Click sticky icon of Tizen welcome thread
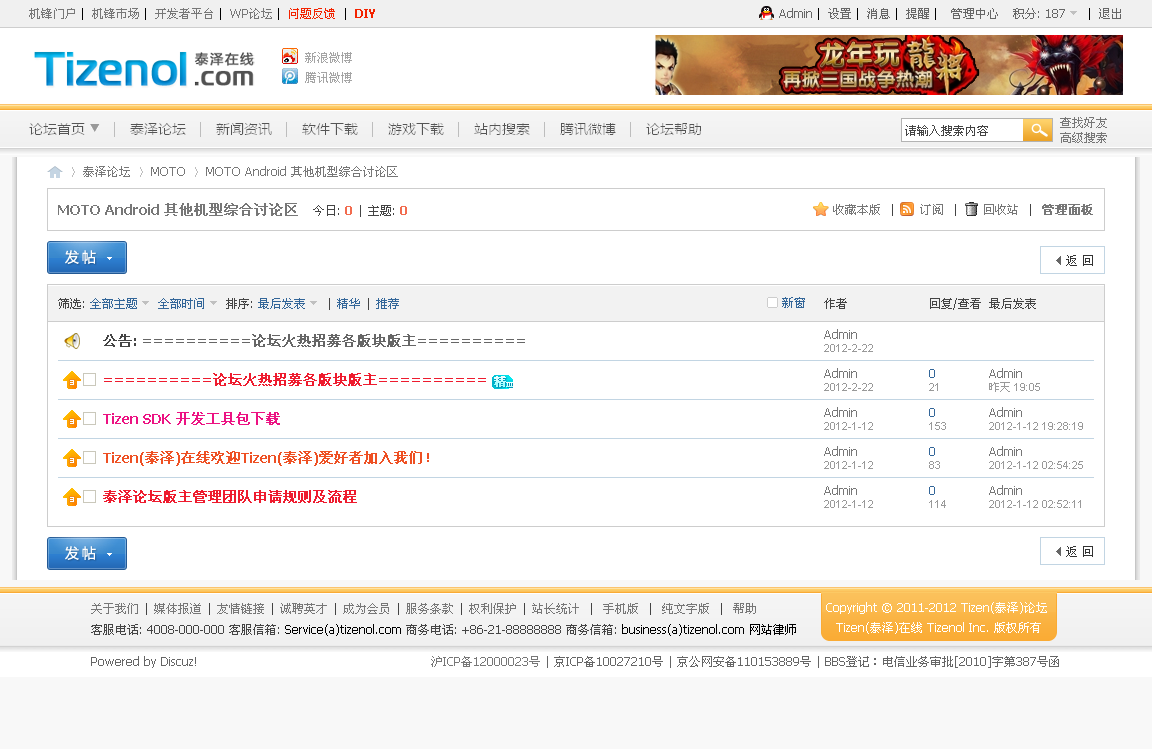 [72, 458]
